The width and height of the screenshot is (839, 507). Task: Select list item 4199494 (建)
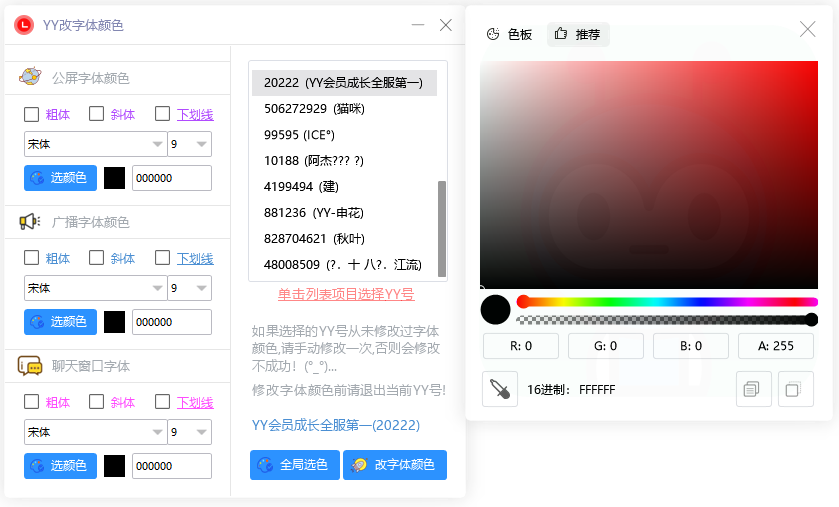pos(344,187)
